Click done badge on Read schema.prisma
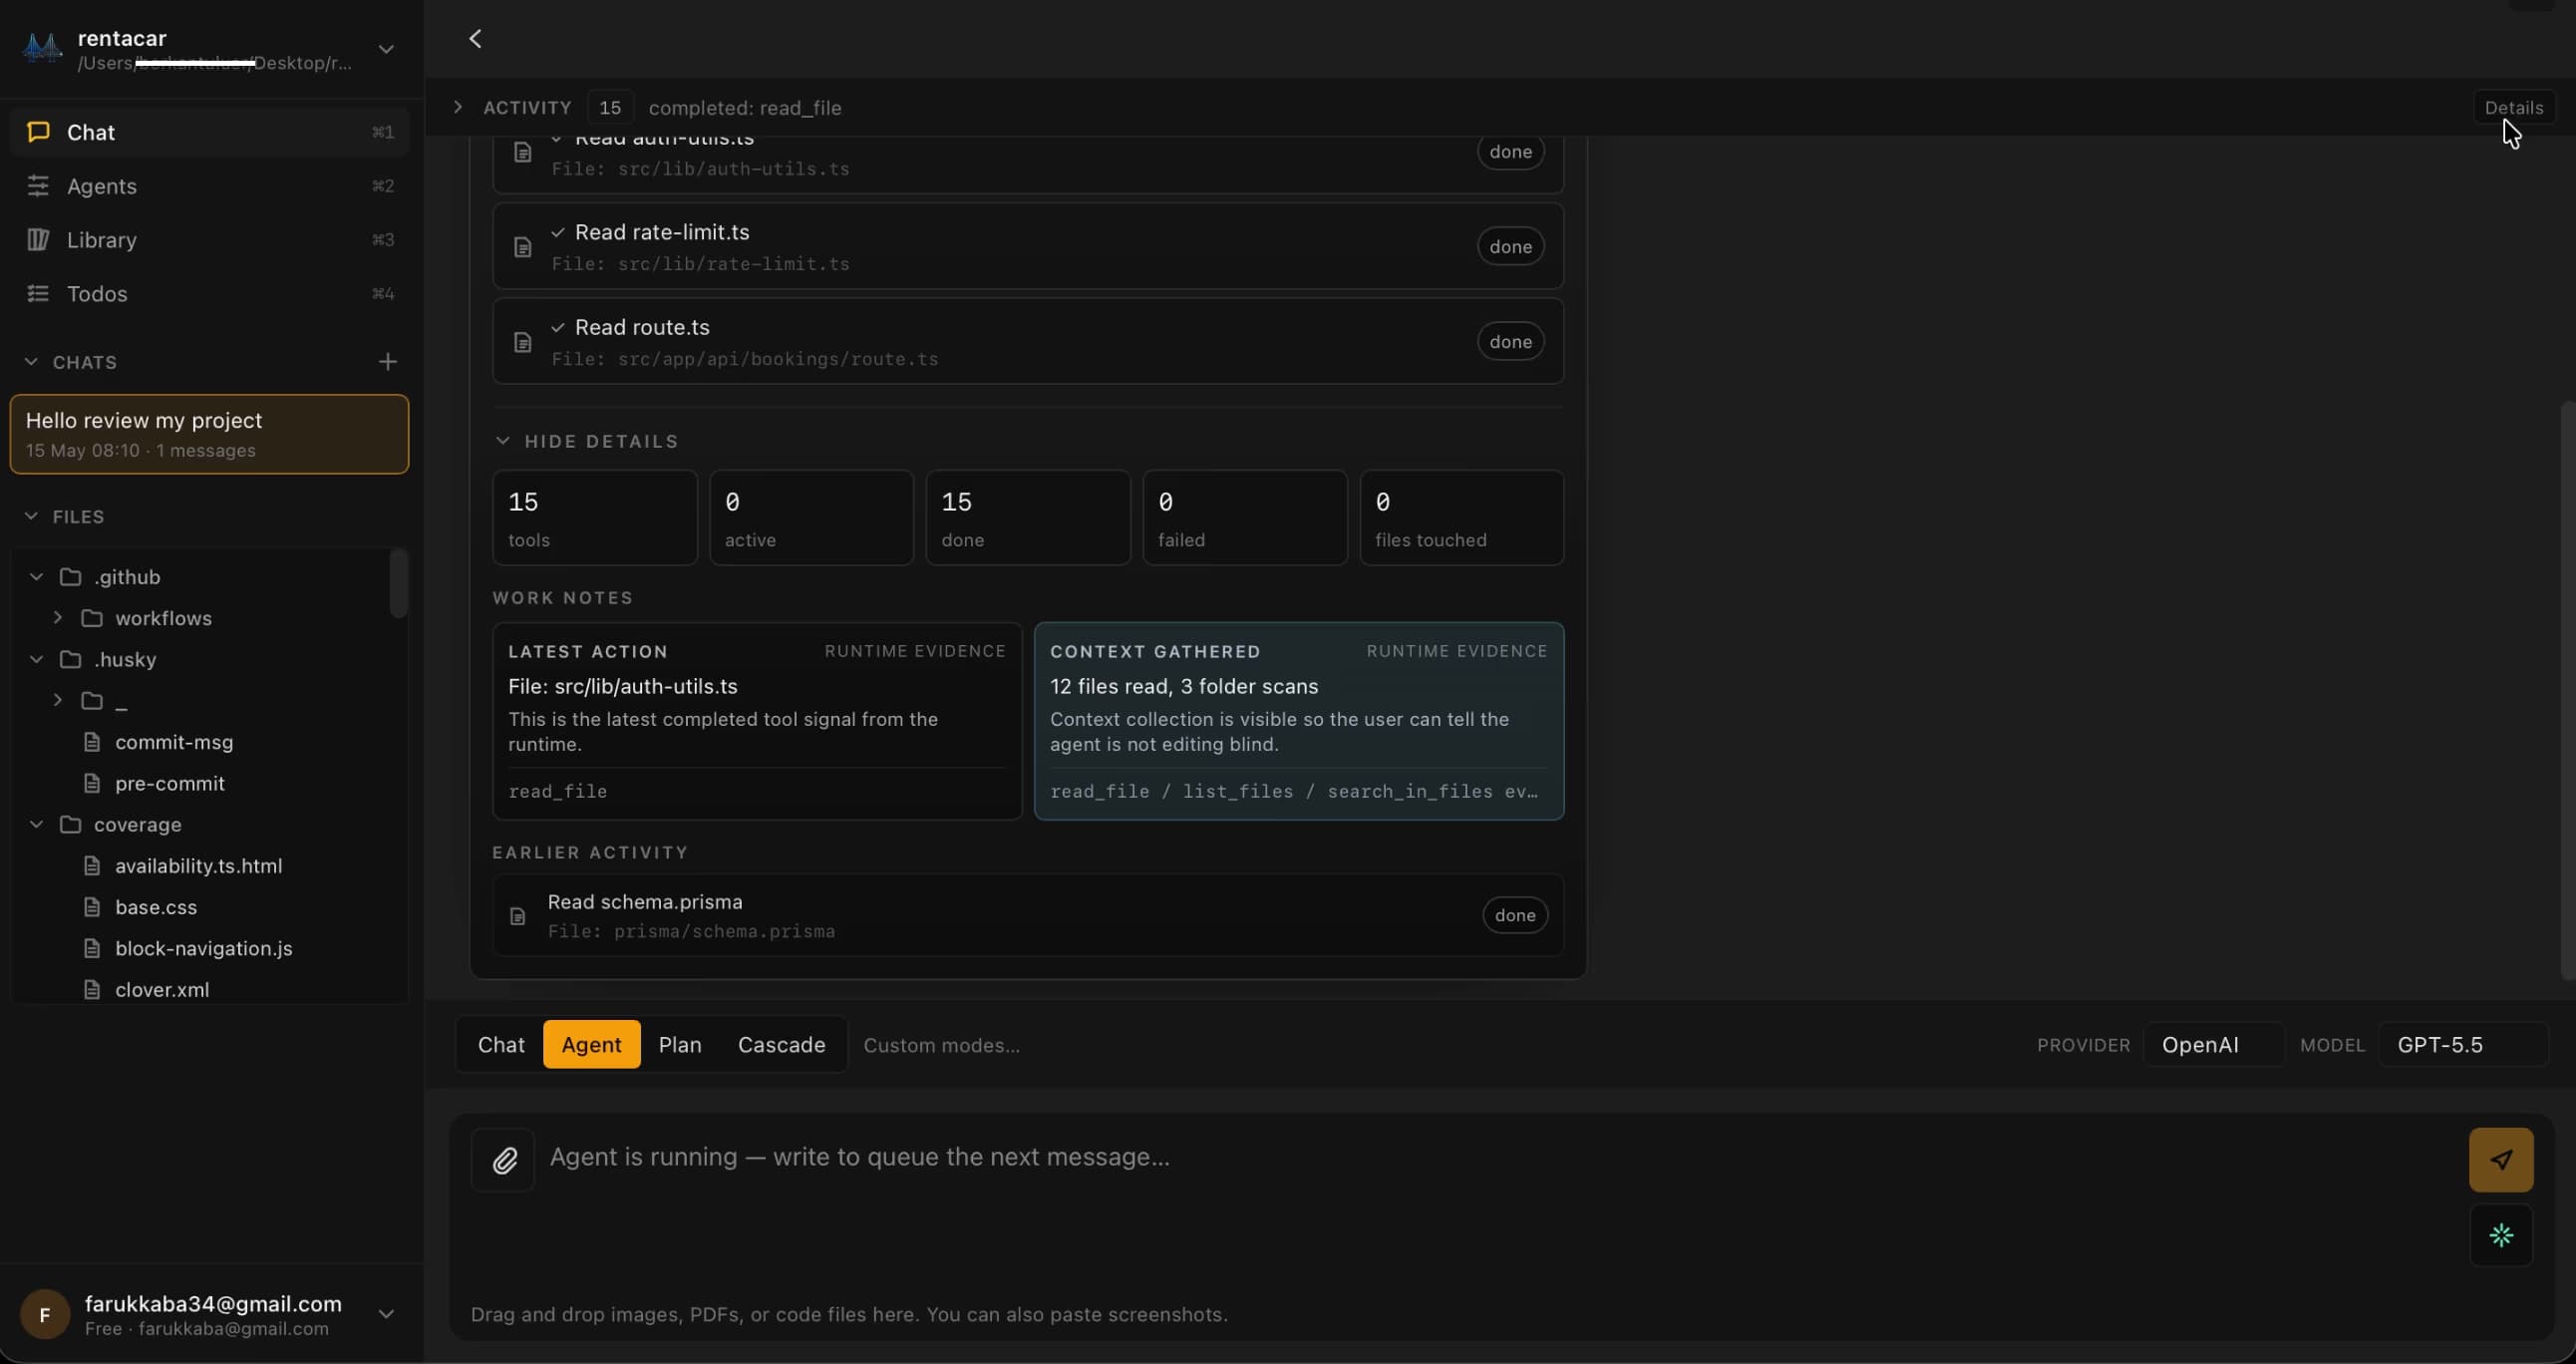Image resolution: width=2576 pixels, height=1364 pixels. 1515,916
